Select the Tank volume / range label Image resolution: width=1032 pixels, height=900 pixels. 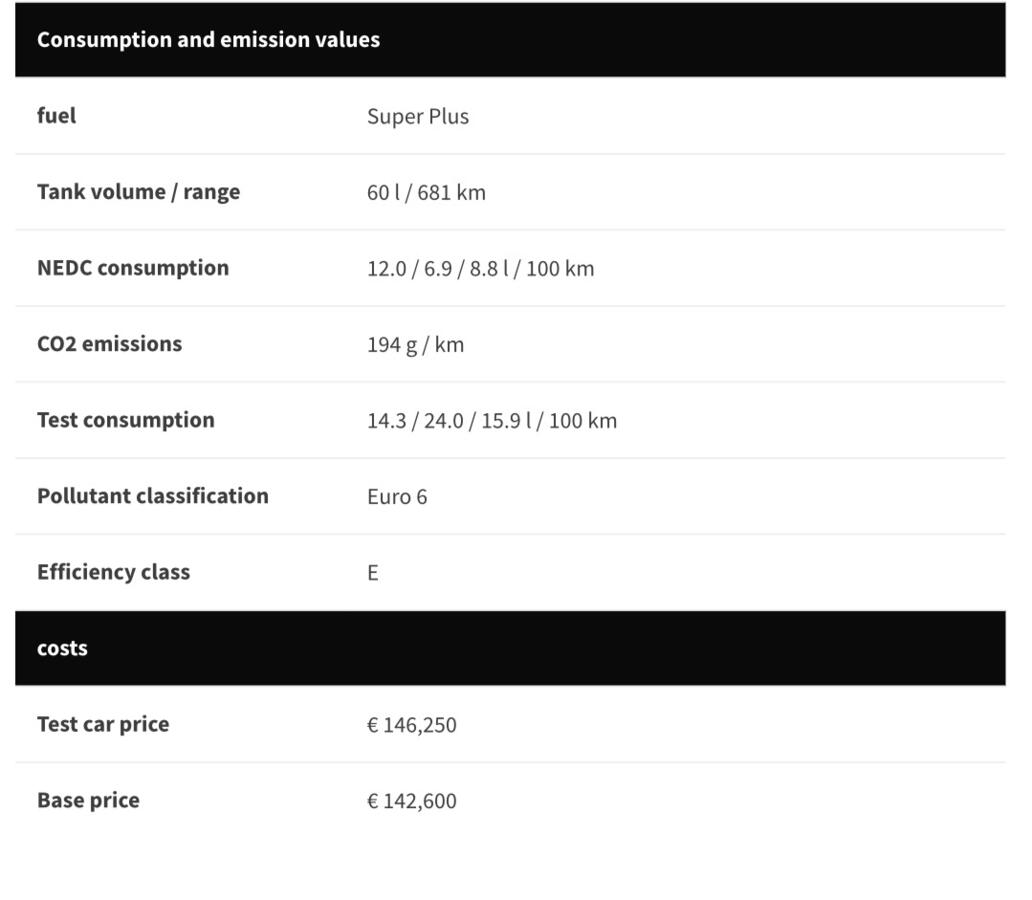click(138, 192)
